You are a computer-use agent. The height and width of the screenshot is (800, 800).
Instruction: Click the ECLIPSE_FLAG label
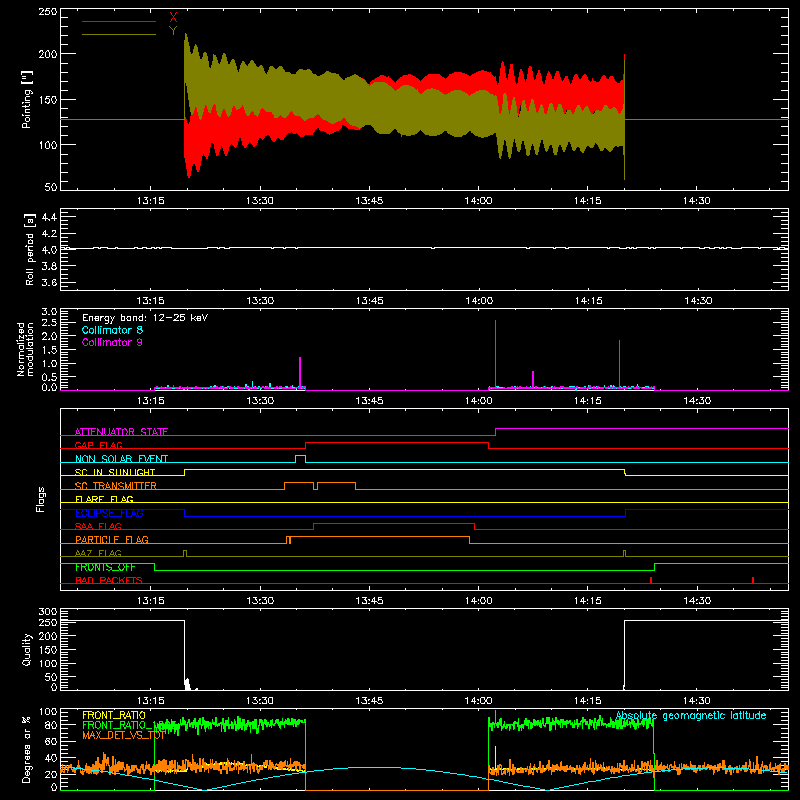click(109, 513)
